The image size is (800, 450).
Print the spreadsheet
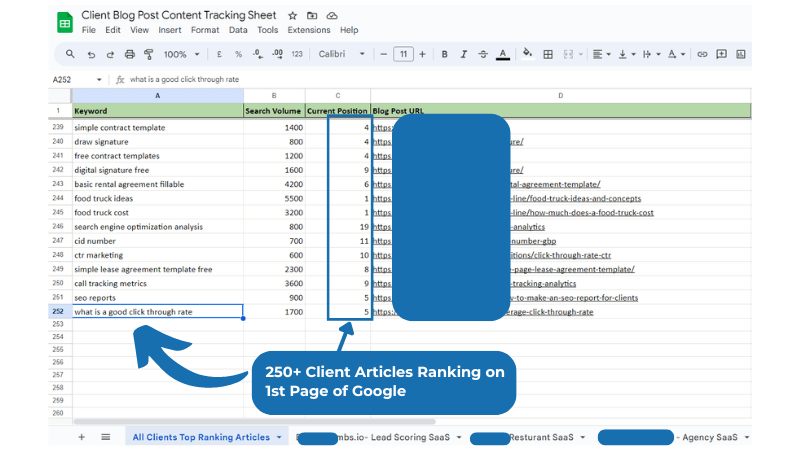[x=130, y=54]
